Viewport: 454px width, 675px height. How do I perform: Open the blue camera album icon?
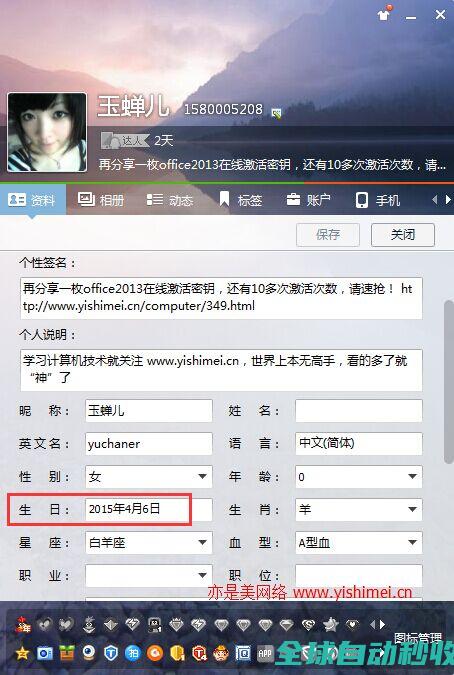(44, 654)
